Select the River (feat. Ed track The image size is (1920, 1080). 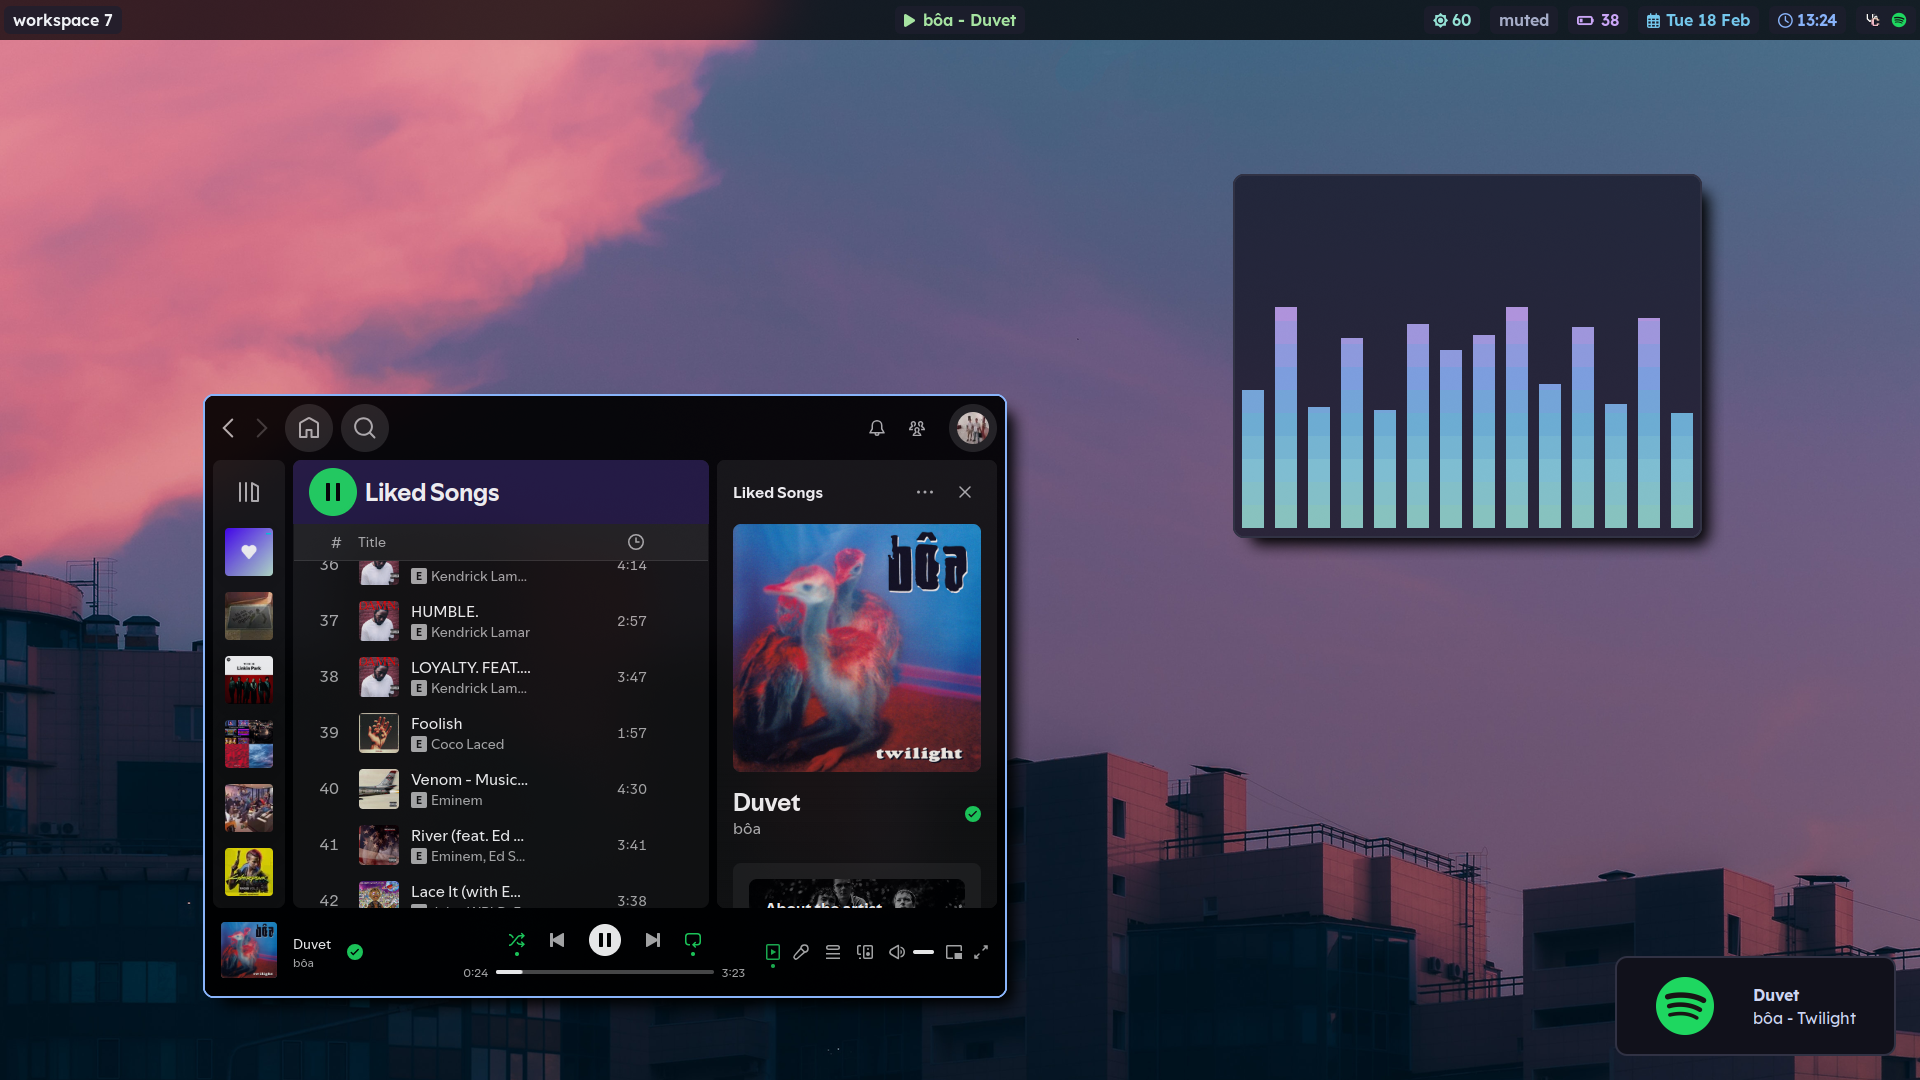coord(501,845)
